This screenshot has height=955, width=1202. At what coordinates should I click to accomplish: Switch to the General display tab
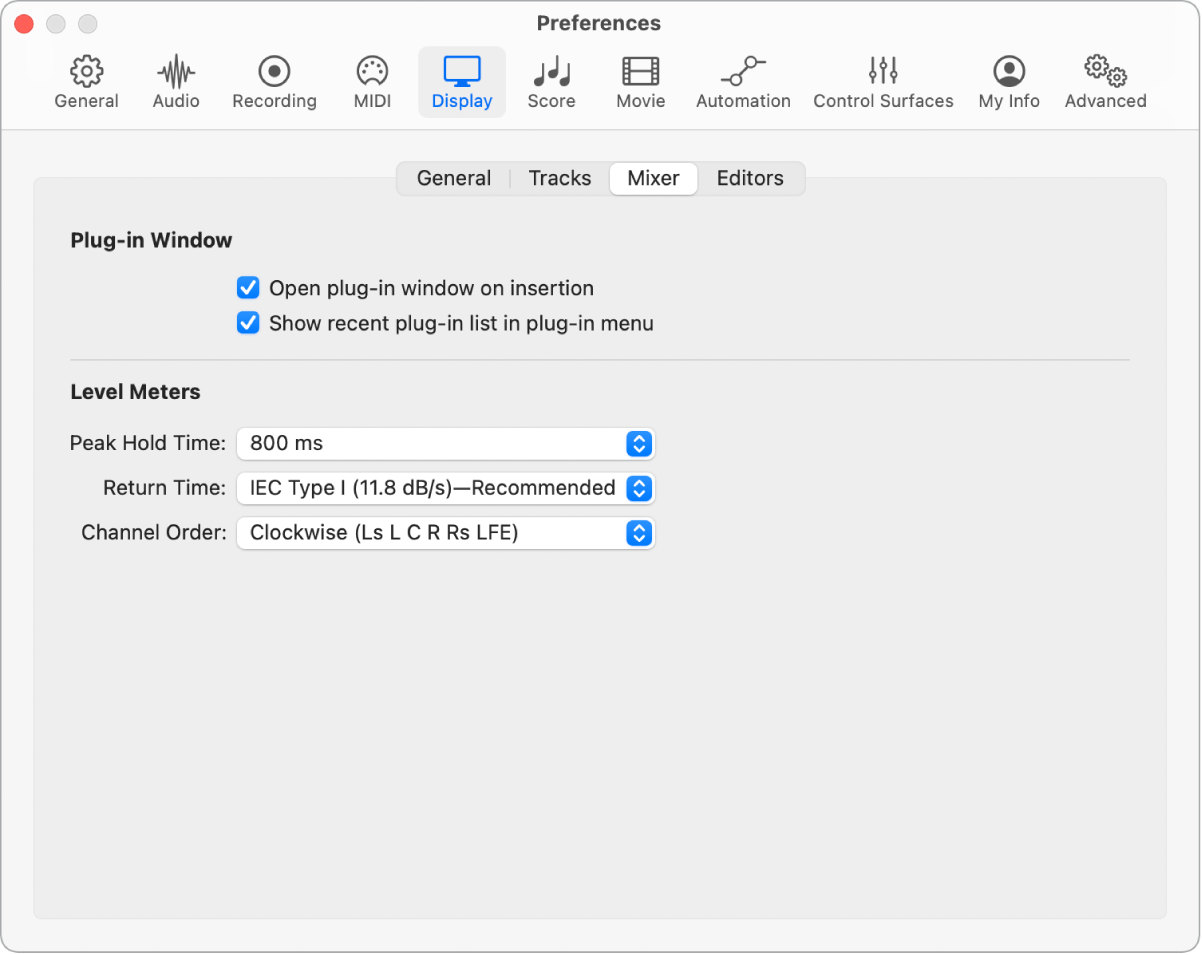point(454,178)
